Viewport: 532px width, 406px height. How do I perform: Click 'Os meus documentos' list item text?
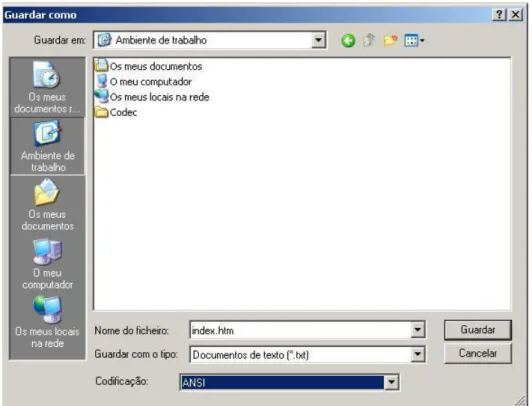pyautogui.click(x=156, y=66)
